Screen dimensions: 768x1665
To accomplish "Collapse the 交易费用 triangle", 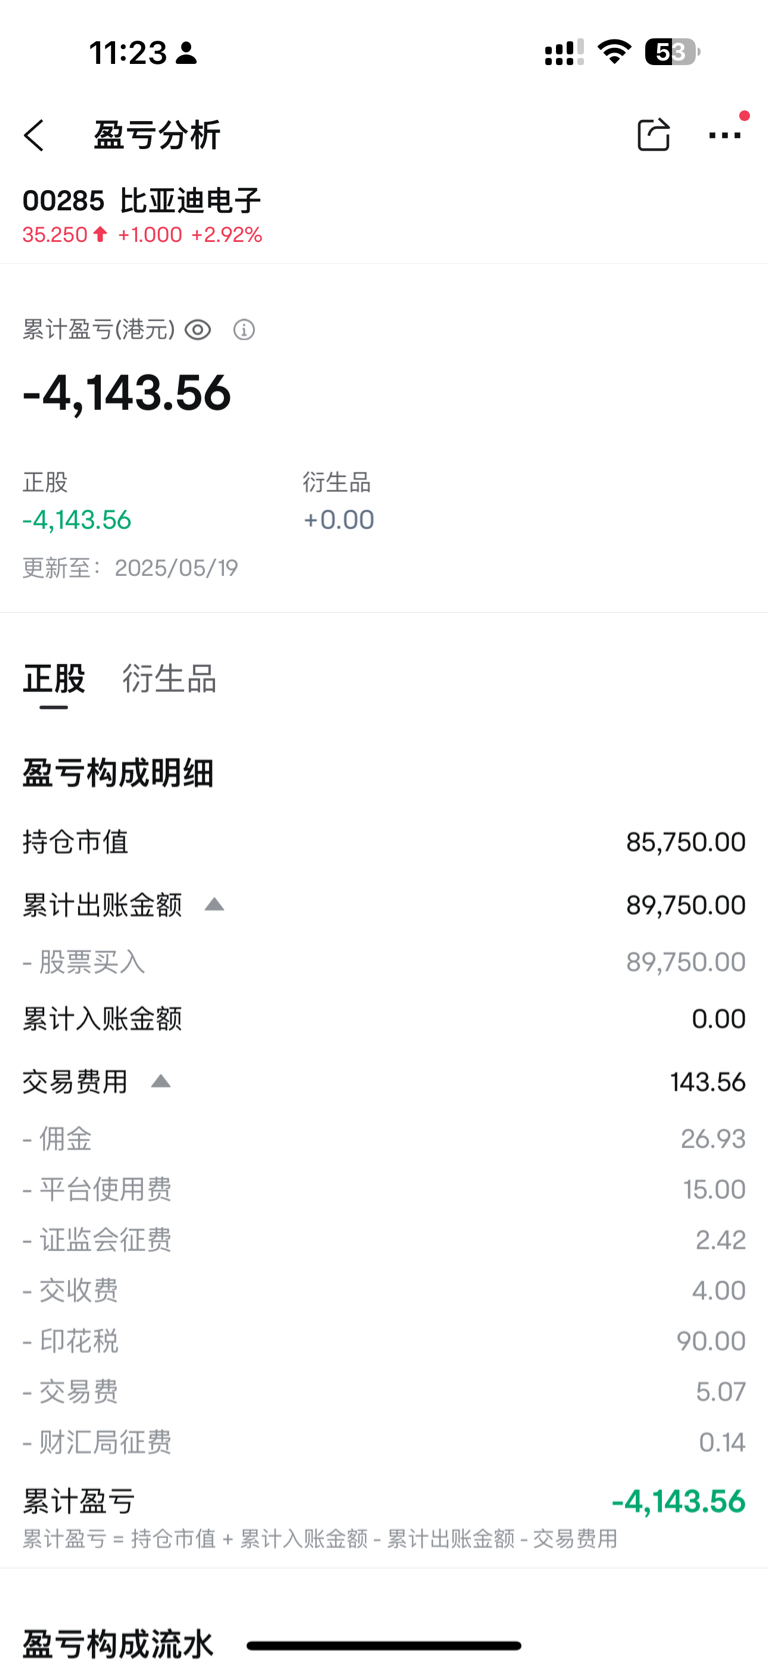I will pos(160,1081).
